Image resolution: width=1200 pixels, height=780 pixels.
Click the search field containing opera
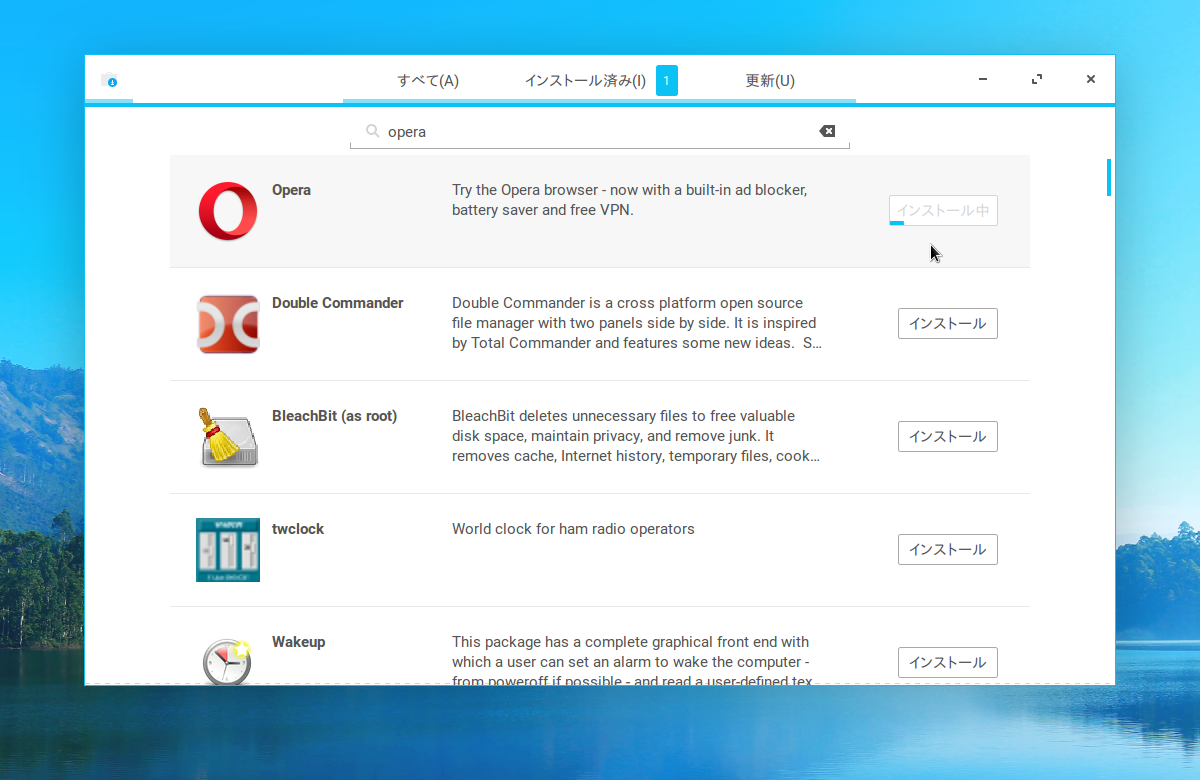pos(600,132)
